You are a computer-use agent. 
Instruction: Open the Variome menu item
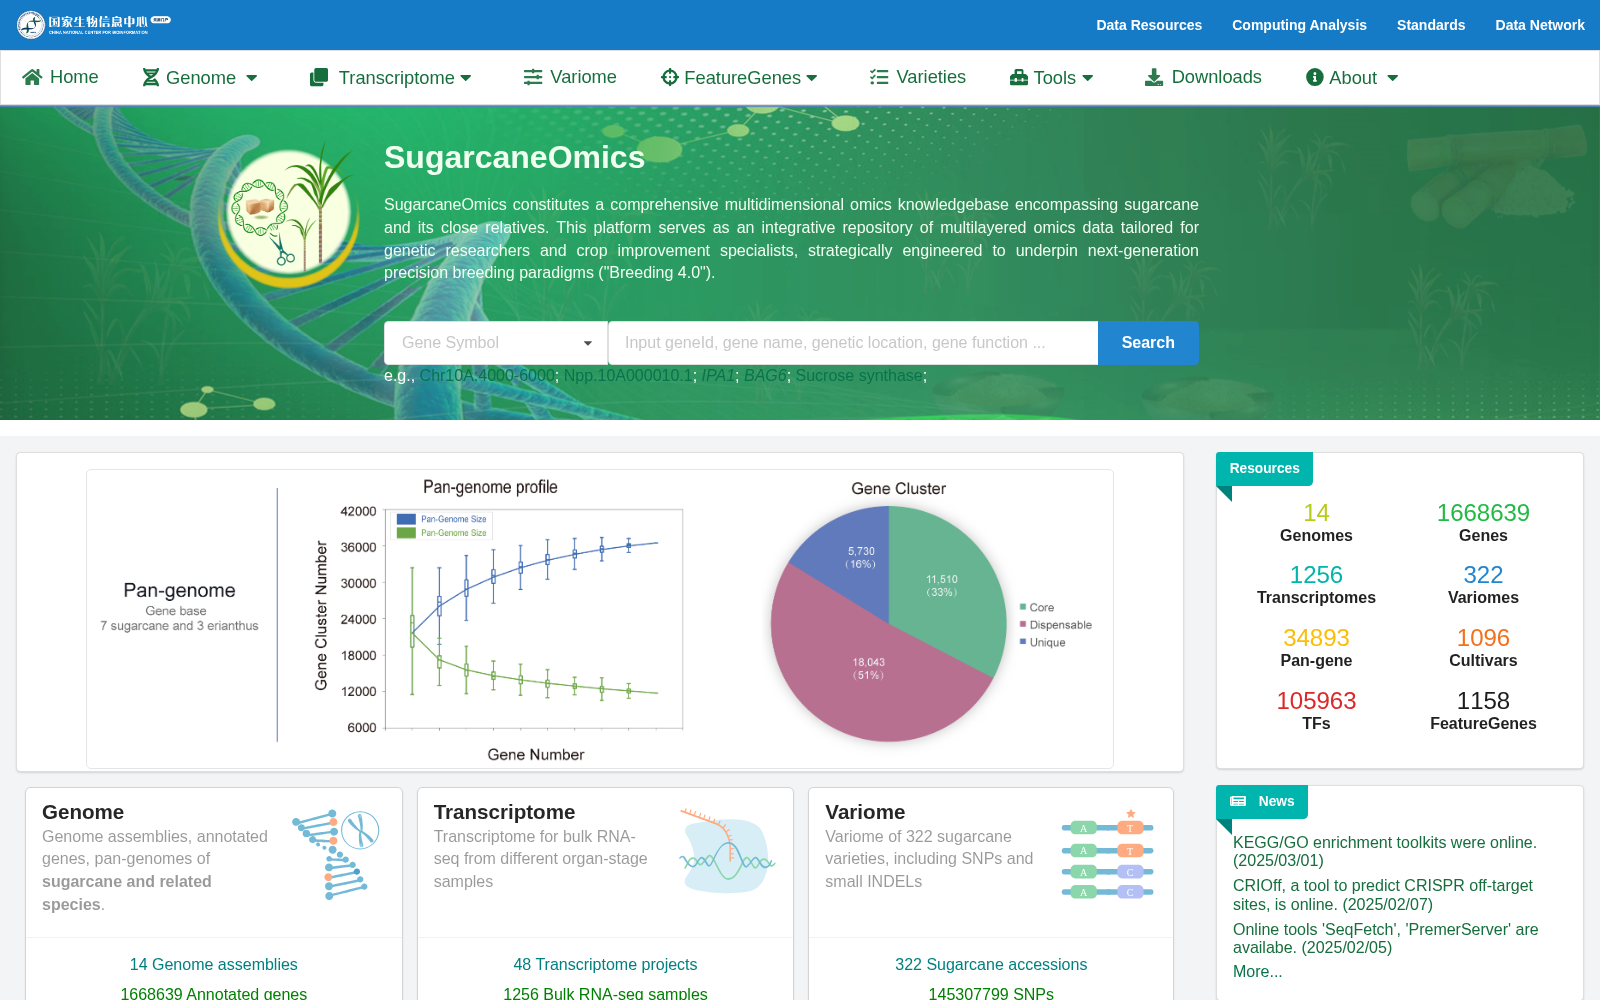click(x=570, y=77)
